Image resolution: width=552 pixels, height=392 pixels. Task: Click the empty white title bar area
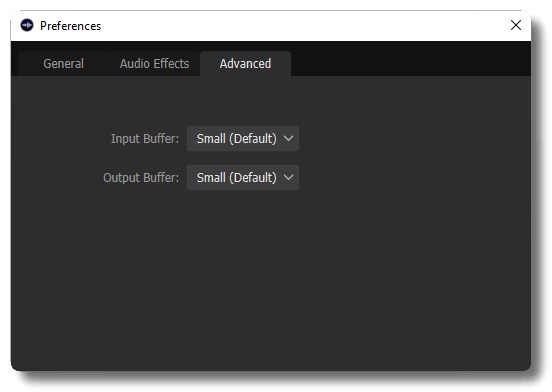[303, 26]
